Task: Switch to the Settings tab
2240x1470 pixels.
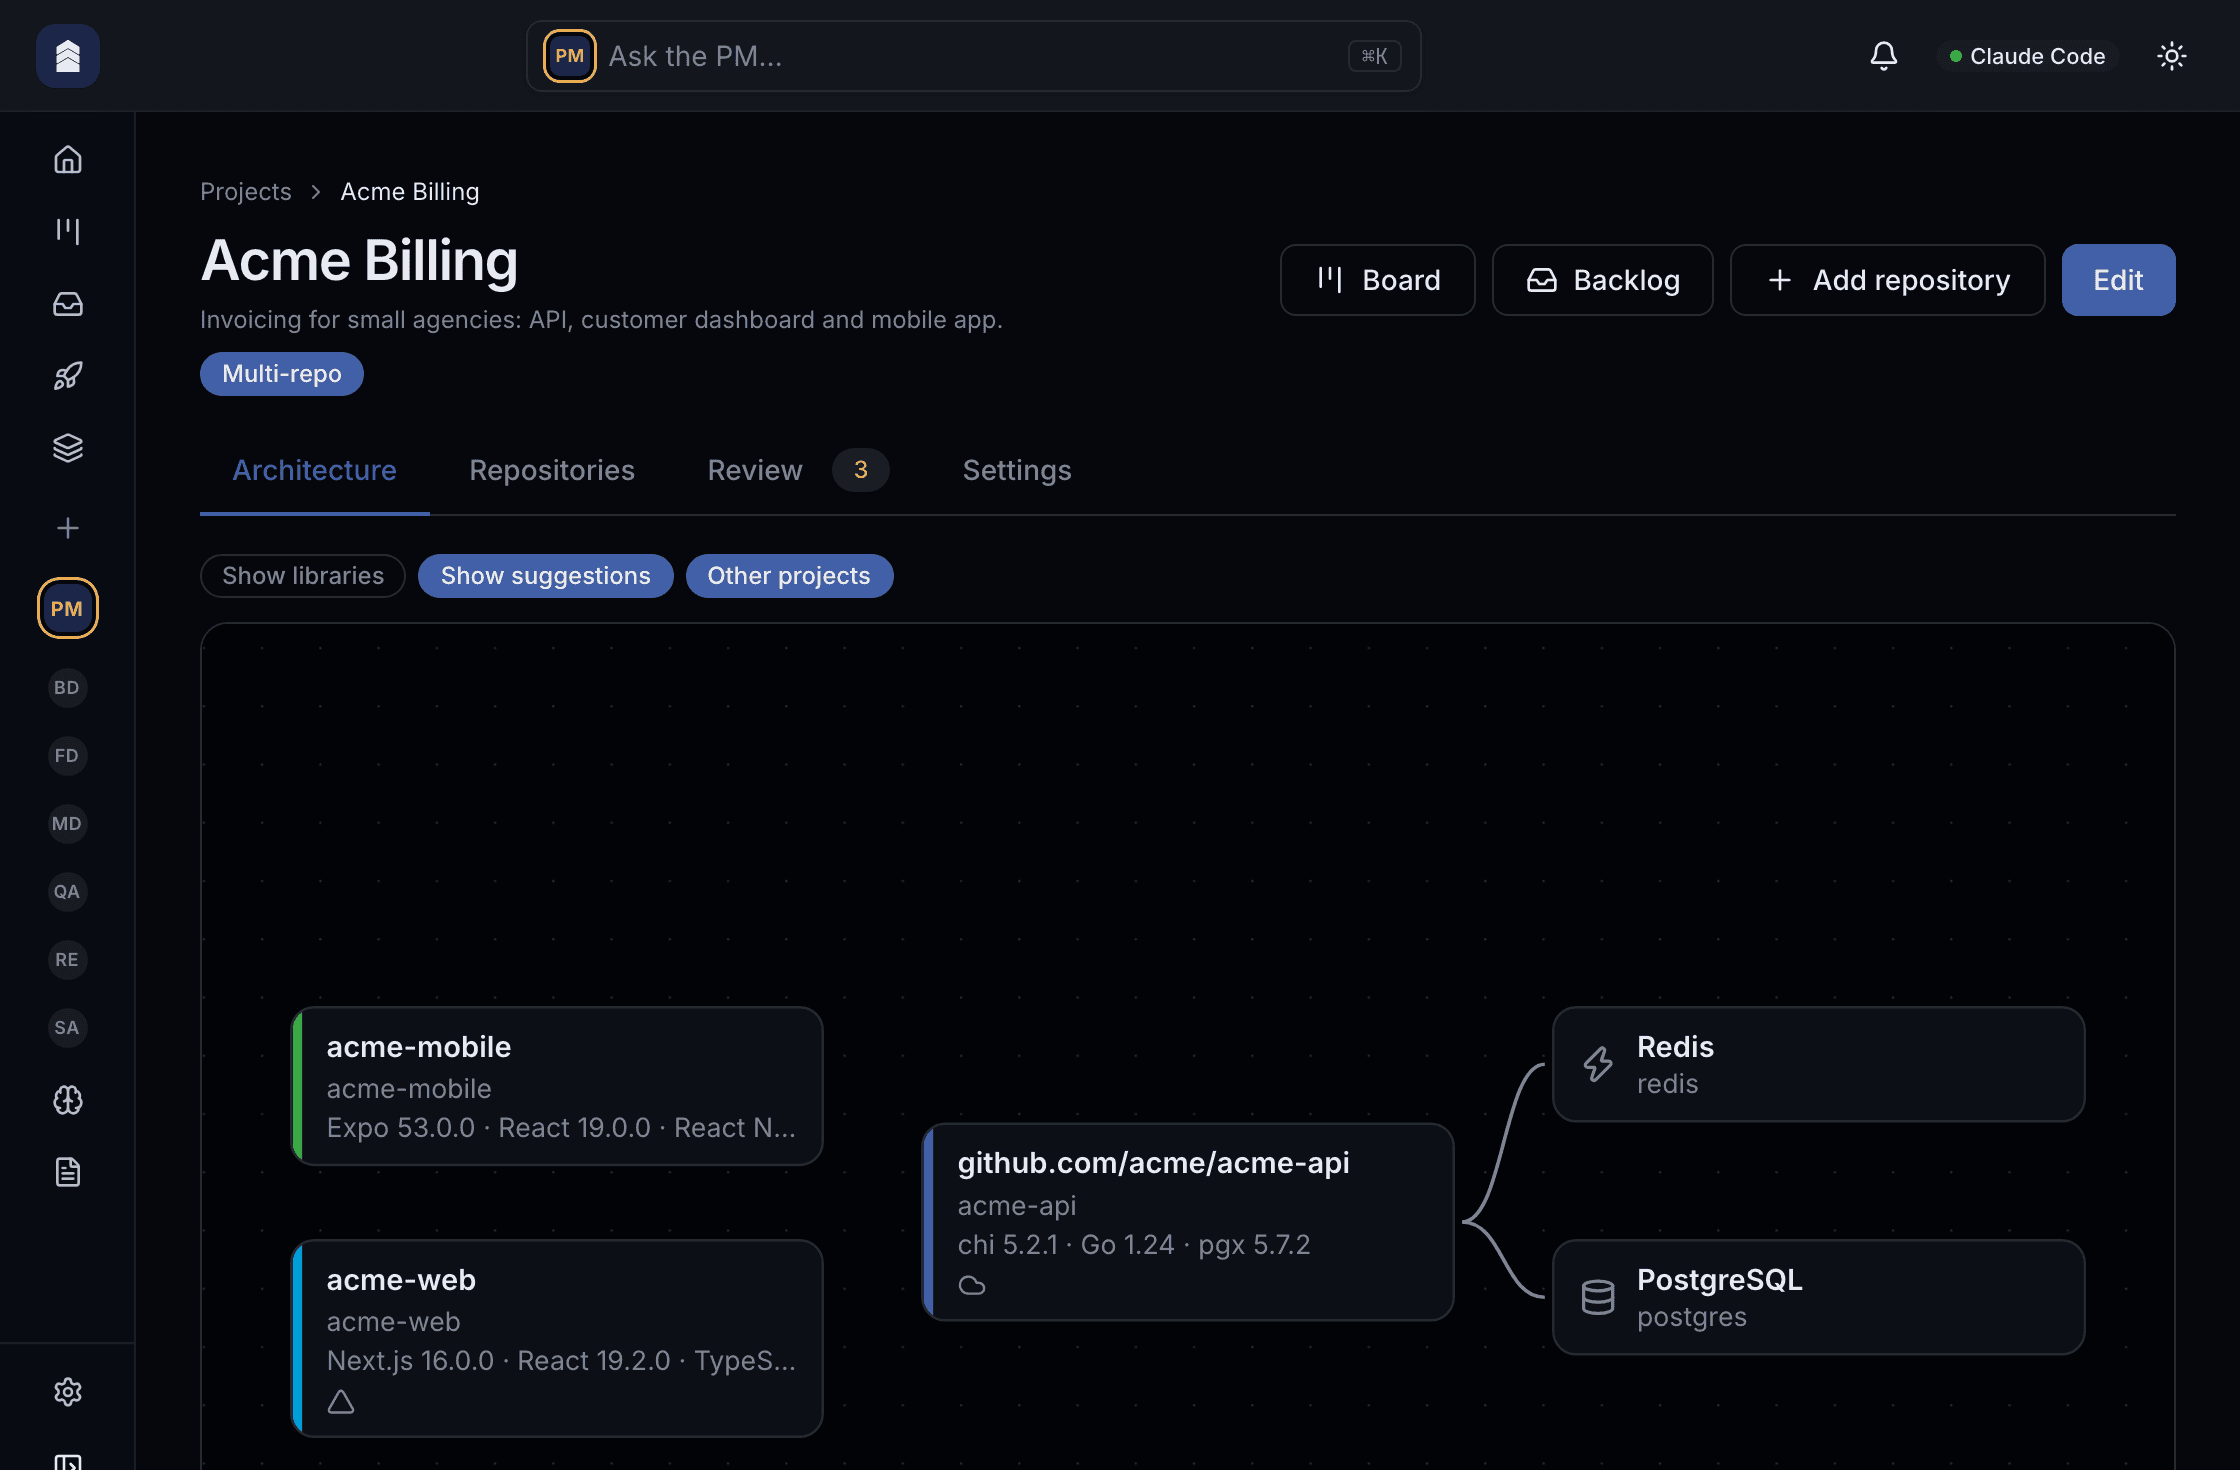Action: pyautogui.click(x=1017, y=470)
